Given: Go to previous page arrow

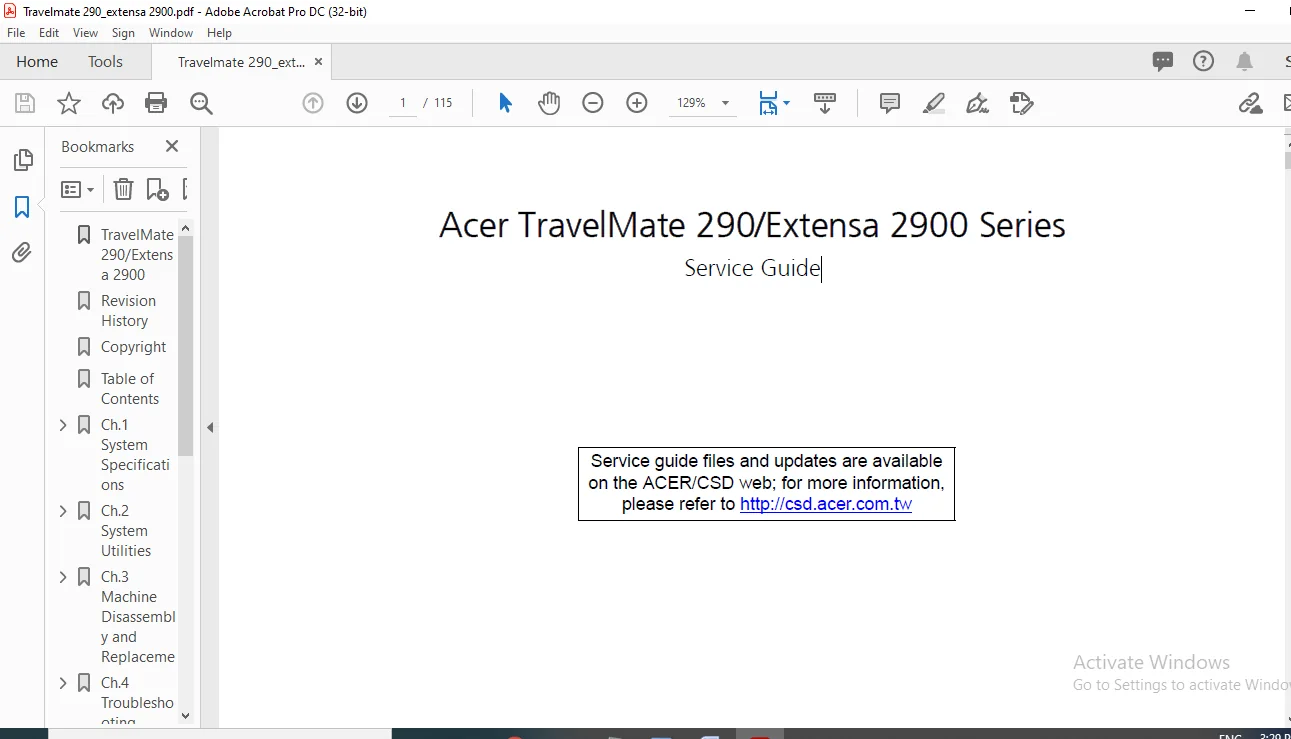Looking at the screenshot, I should tap(313, 103).
